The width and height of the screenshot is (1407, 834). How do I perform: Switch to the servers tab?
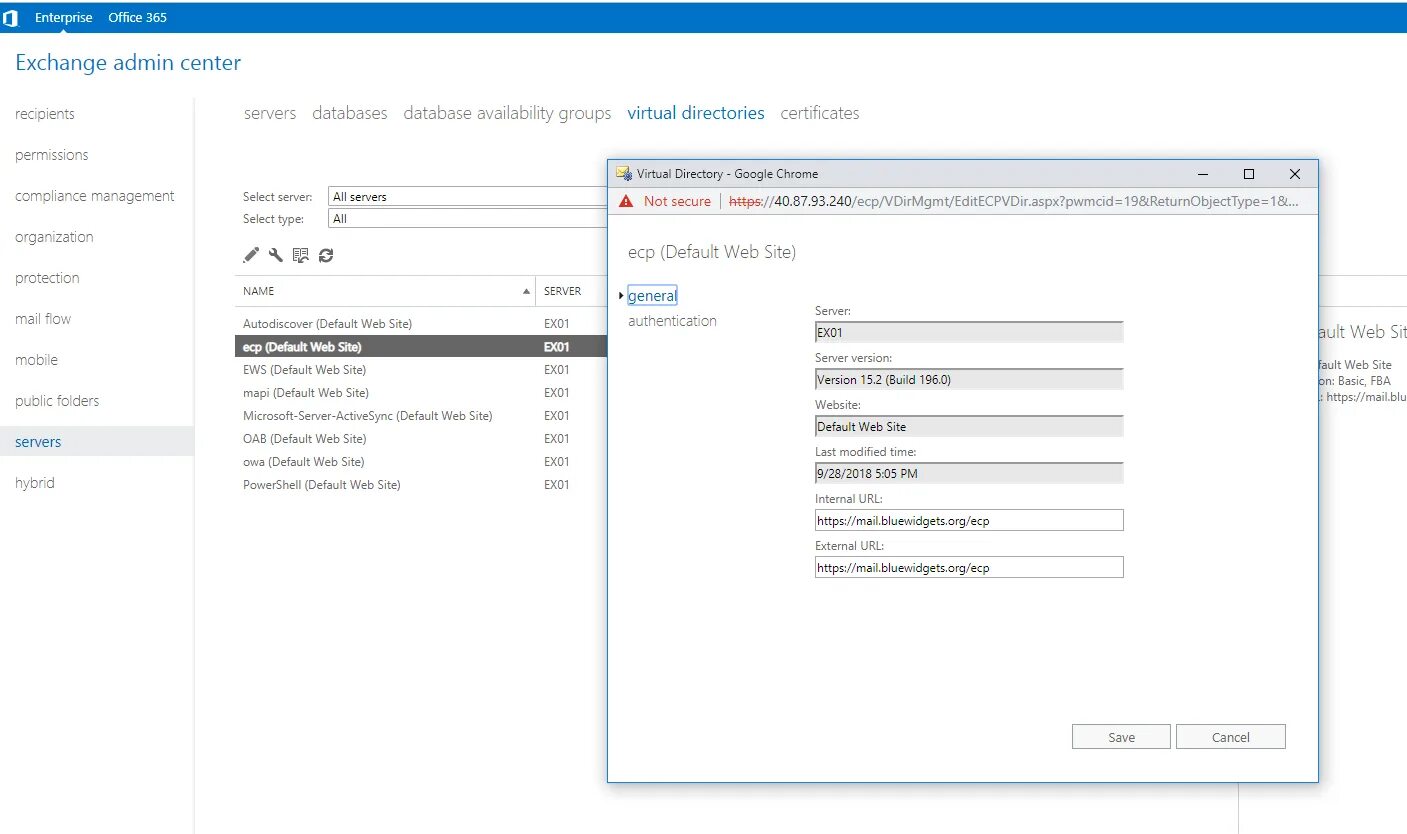270,113
